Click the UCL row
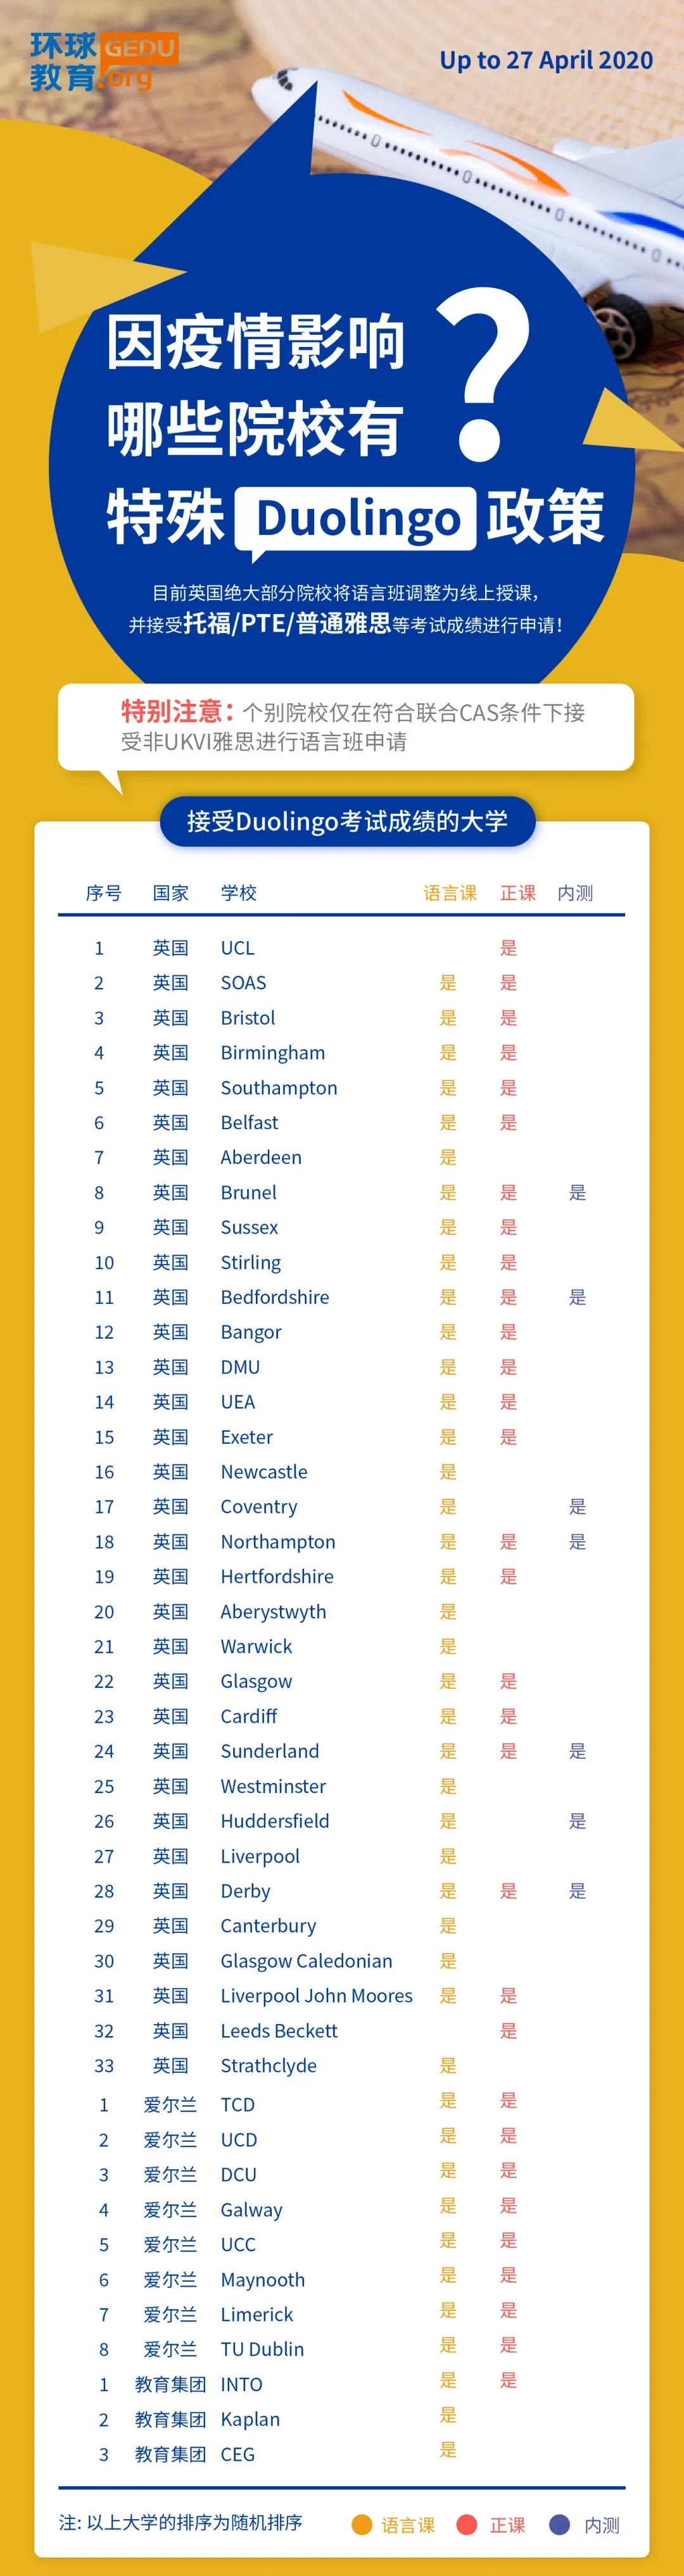Viewport: 684px width, 2576px height. point(341,948)
